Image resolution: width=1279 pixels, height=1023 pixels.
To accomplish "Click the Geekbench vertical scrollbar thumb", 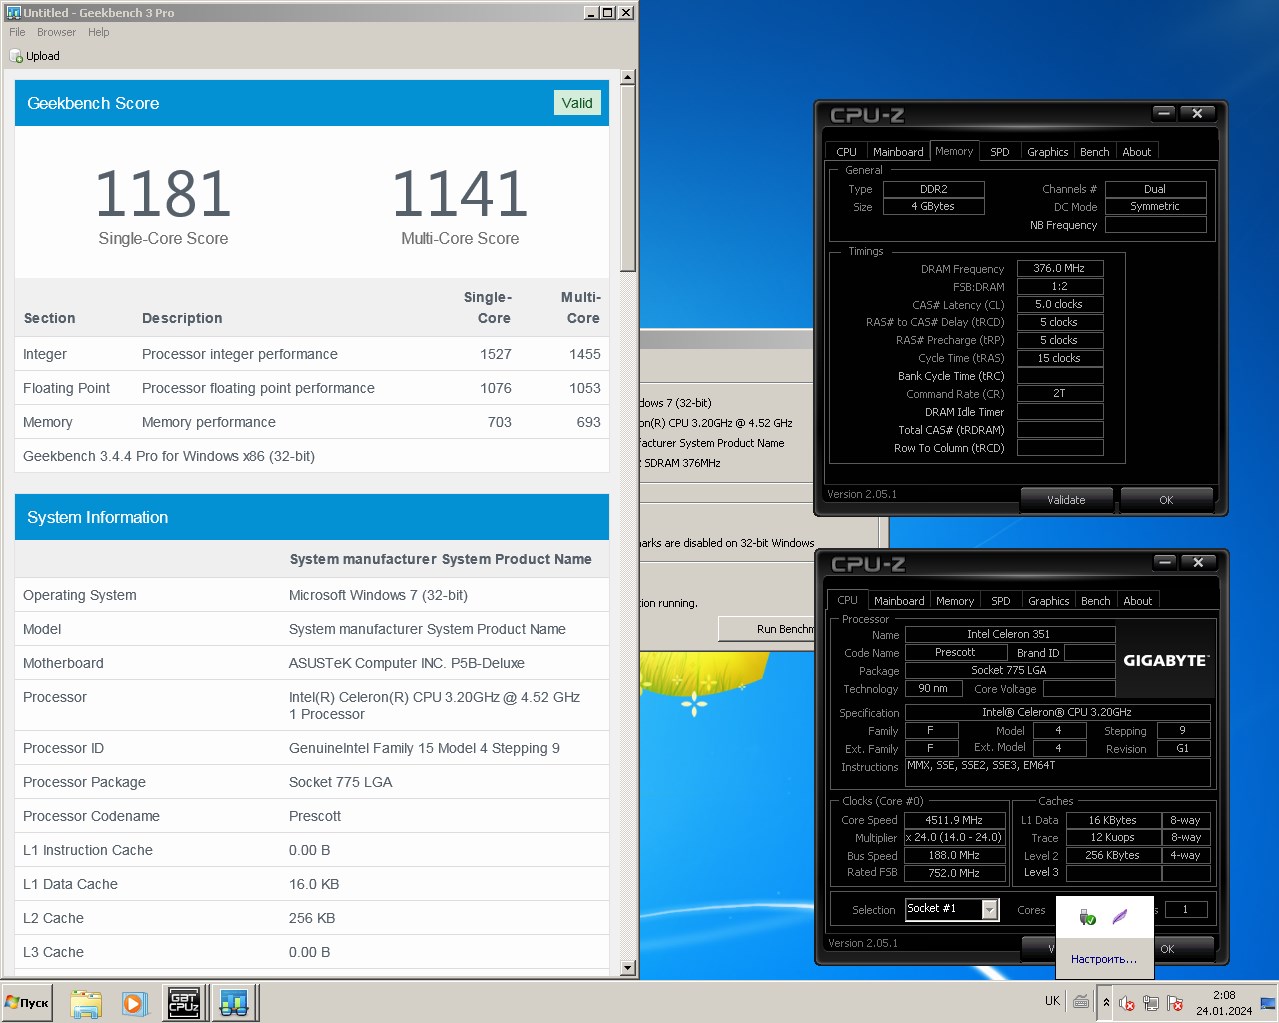I will tap(628, 178).
